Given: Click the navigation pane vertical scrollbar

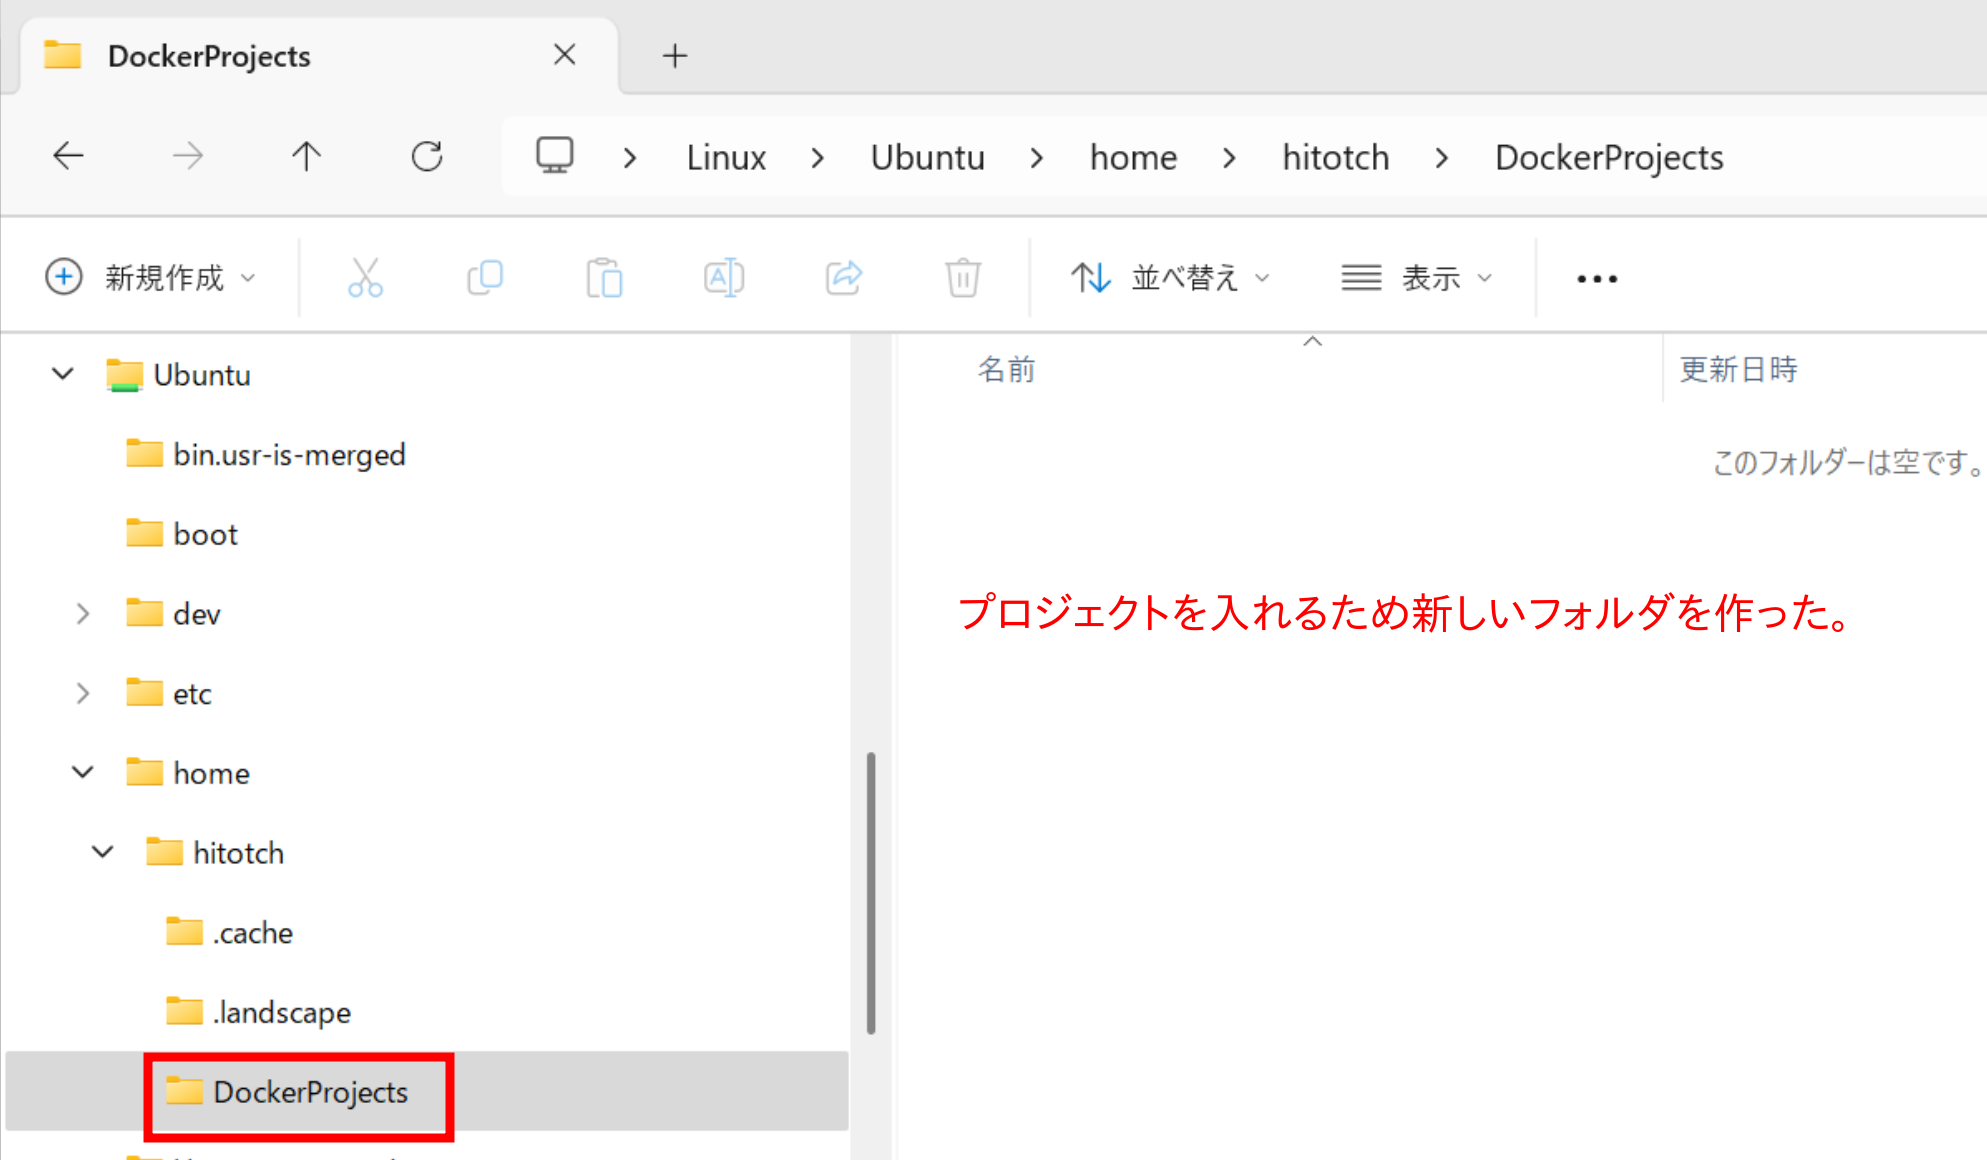Looking at the screenshot, I should pos(871,892).
